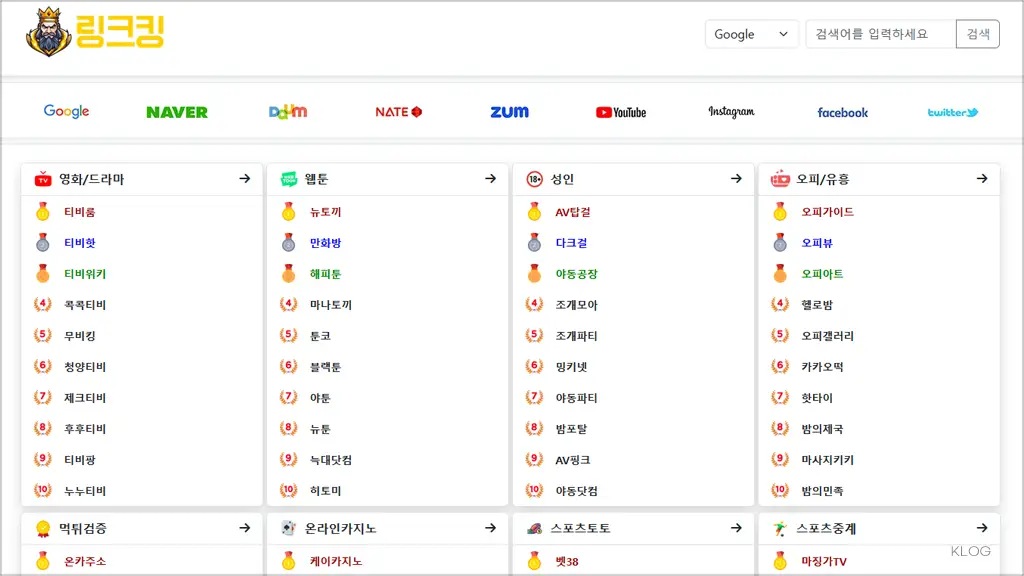Click the soccer ball icon beside 온라인카지노
The image size is (1024, 576).
click(x=289, y=528)
